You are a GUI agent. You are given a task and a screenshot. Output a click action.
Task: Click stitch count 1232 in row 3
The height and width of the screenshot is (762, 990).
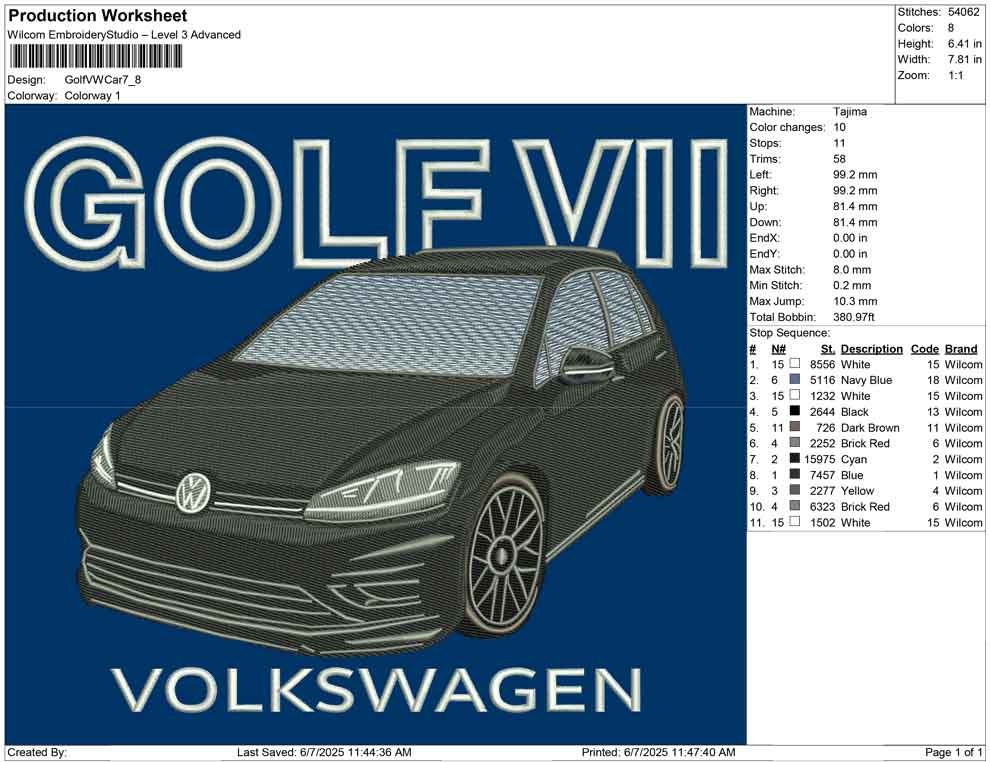[823, 396]
